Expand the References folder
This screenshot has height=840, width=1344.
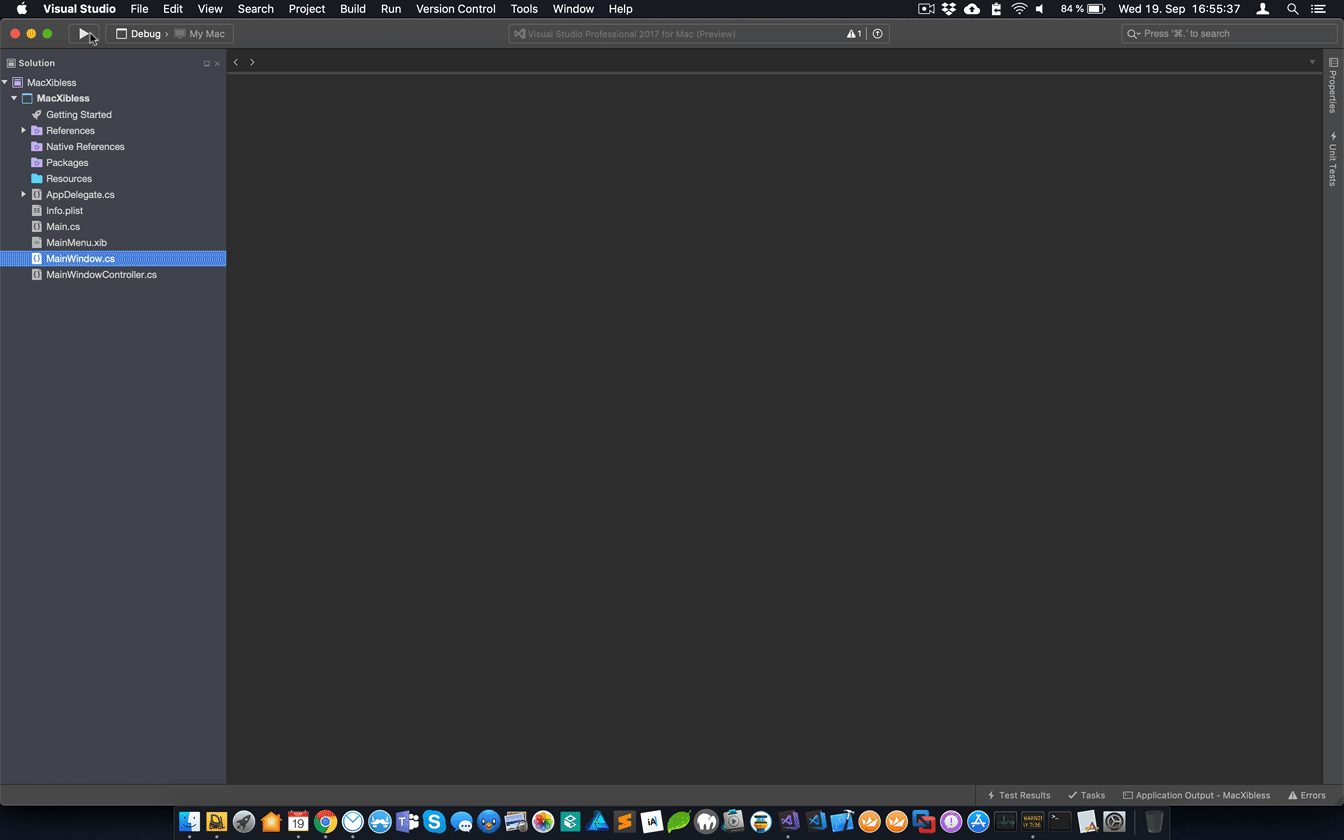point(23,131)
